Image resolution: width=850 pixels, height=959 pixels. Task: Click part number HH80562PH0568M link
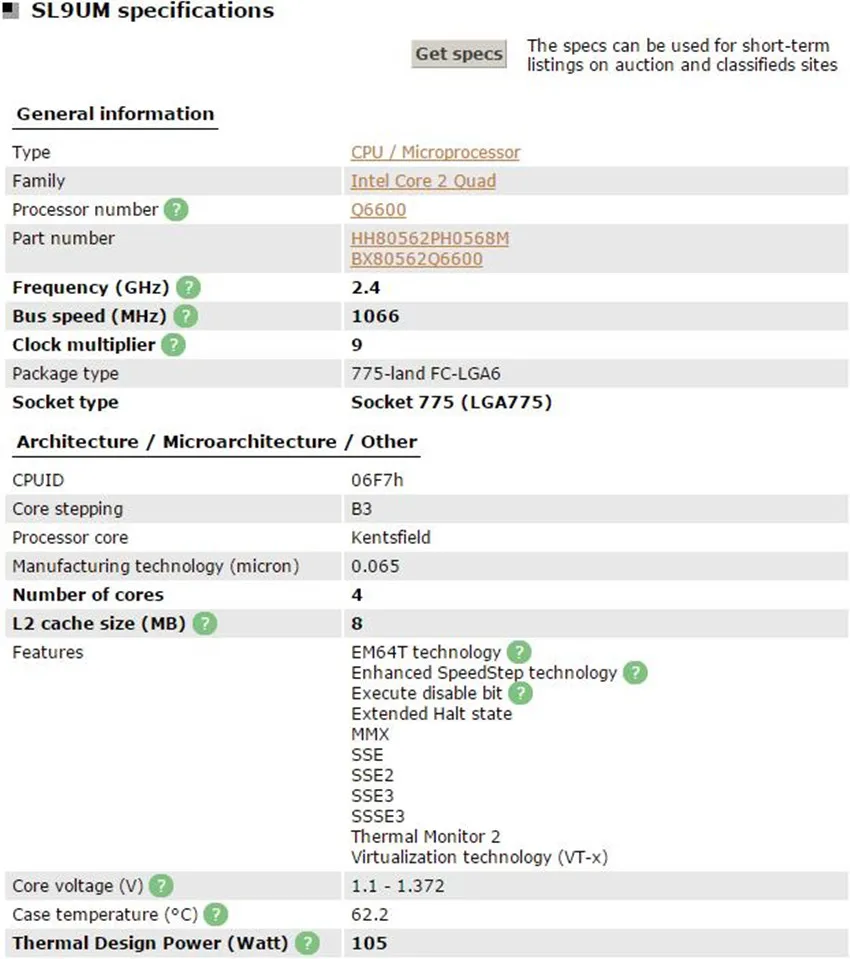point(430,239)
